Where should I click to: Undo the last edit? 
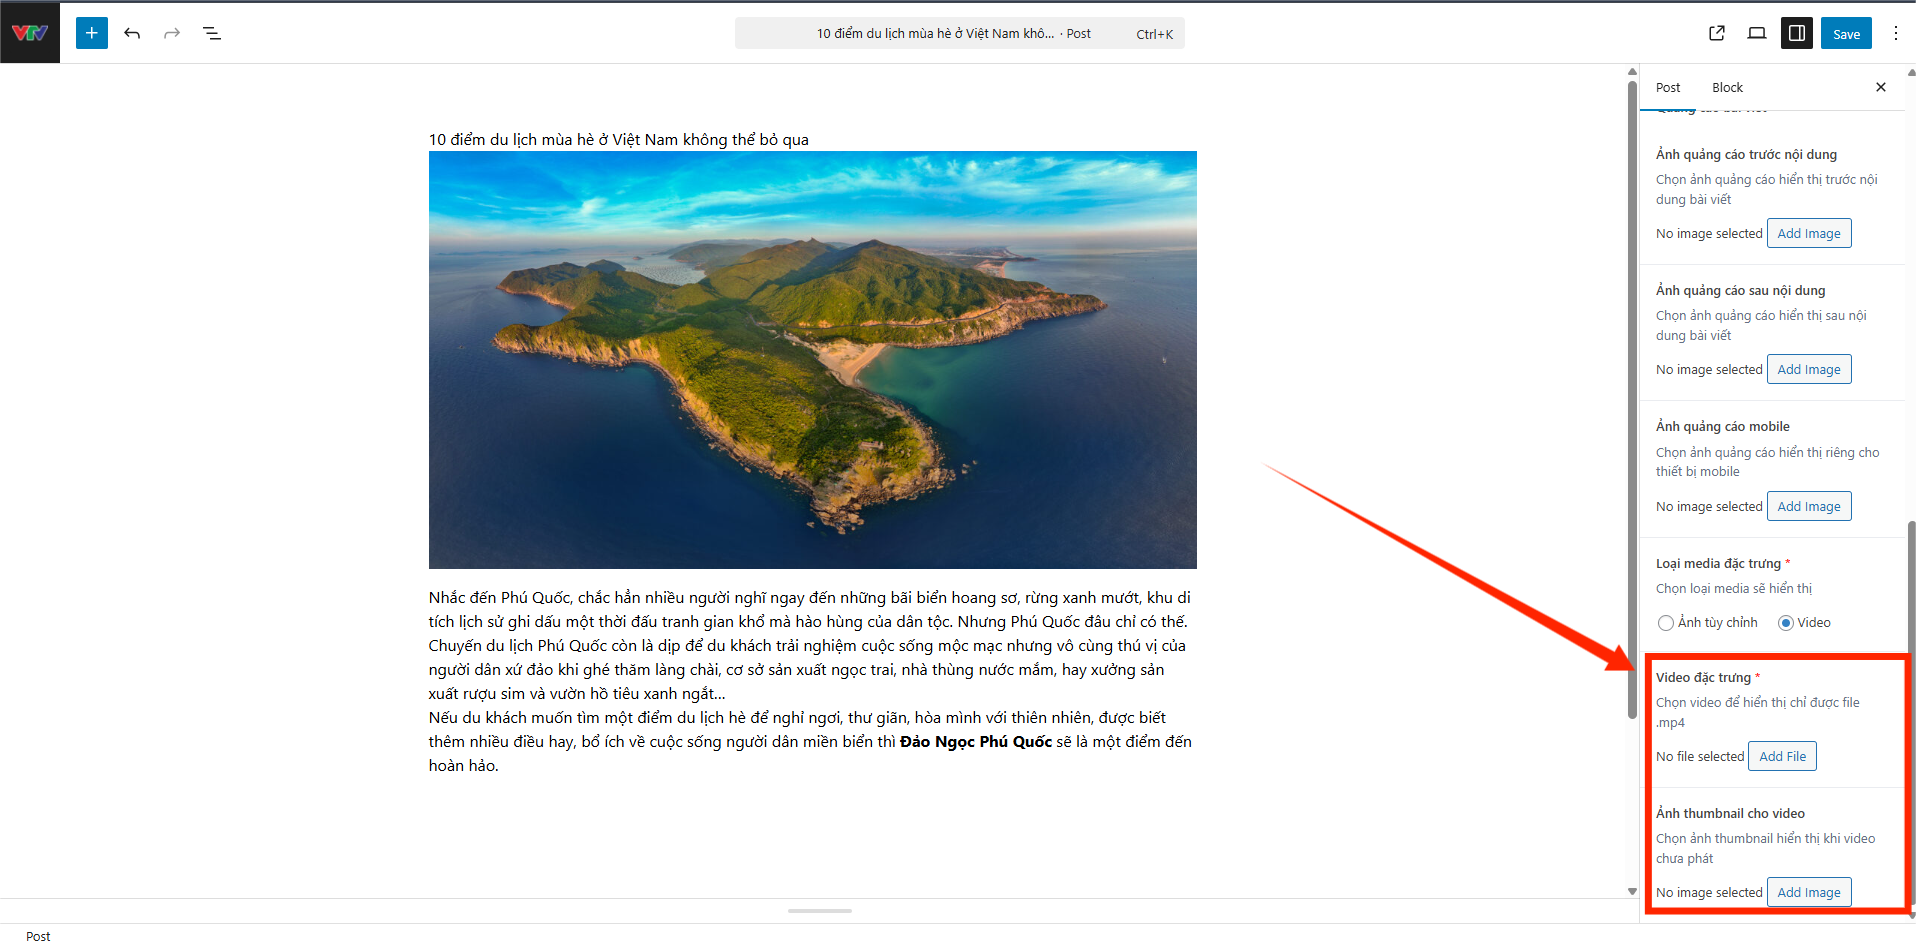pos(132,33)
